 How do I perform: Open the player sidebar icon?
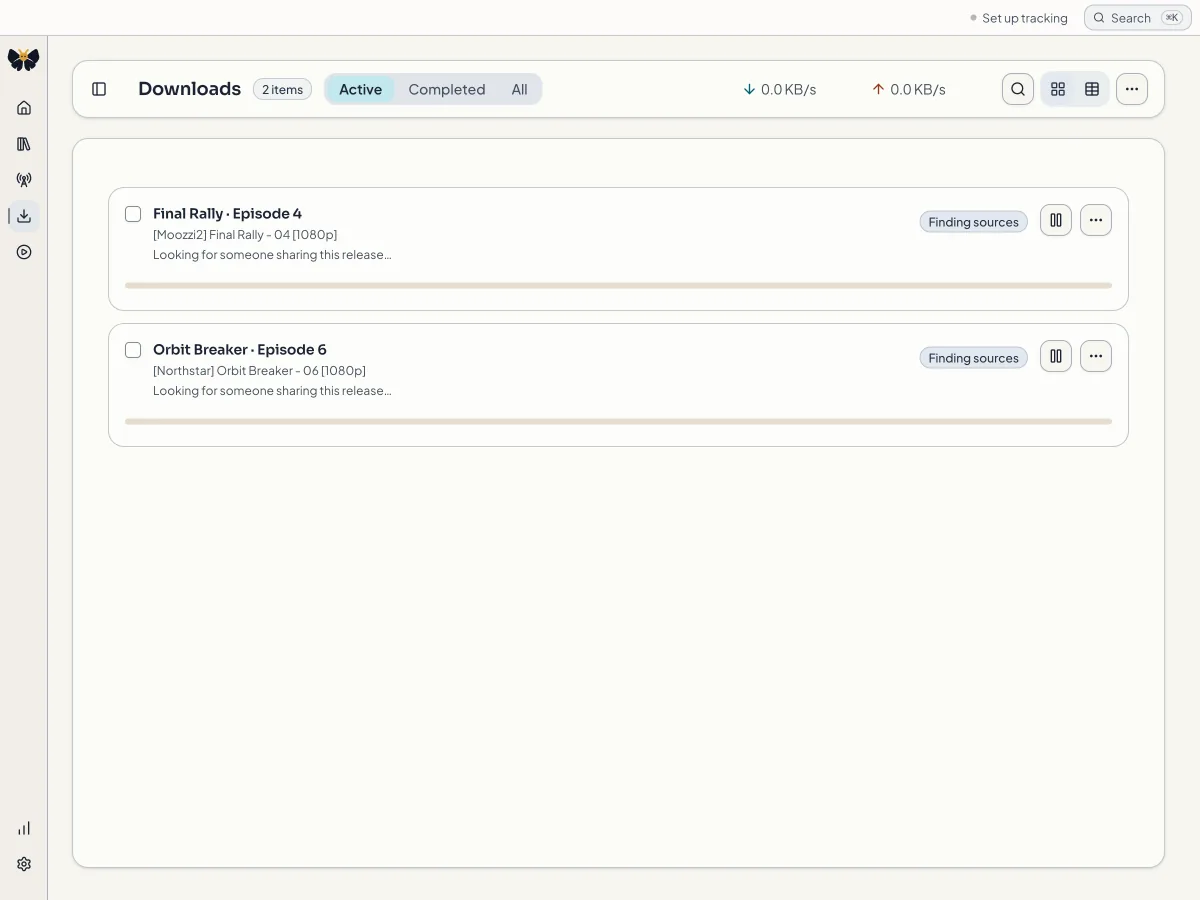24,252
